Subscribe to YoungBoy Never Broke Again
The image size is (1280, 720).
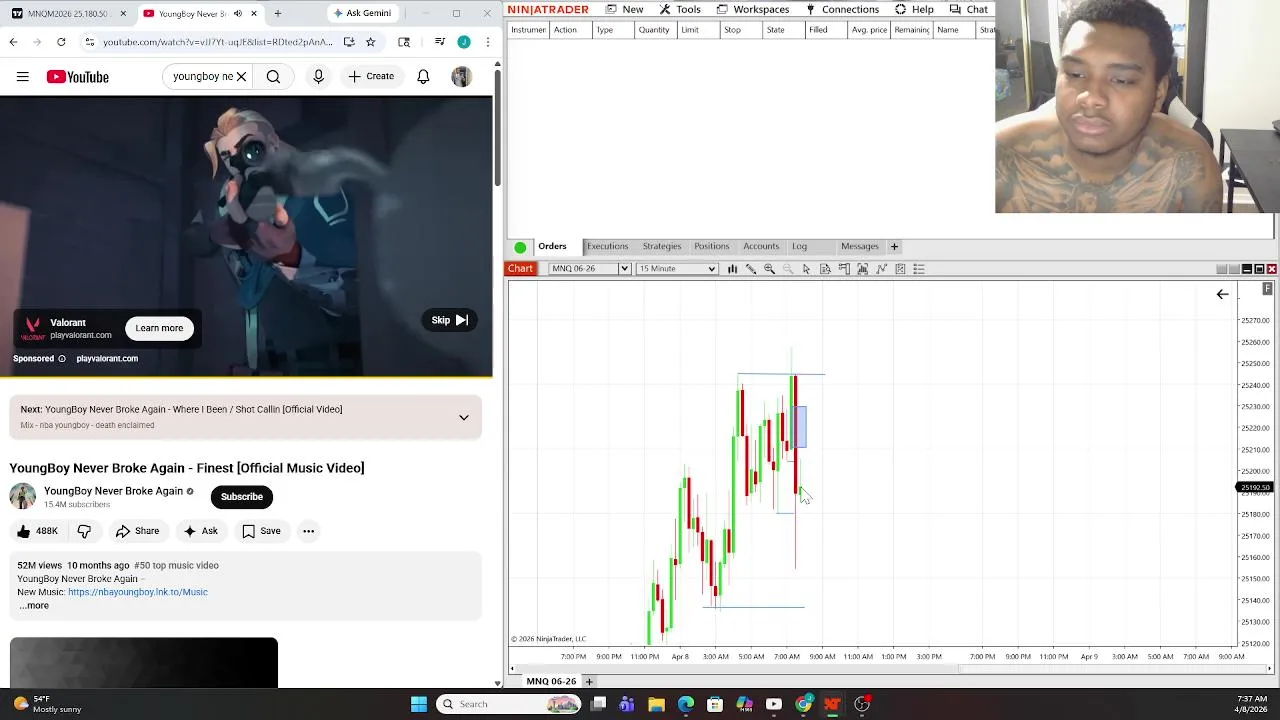click(242, 497)
